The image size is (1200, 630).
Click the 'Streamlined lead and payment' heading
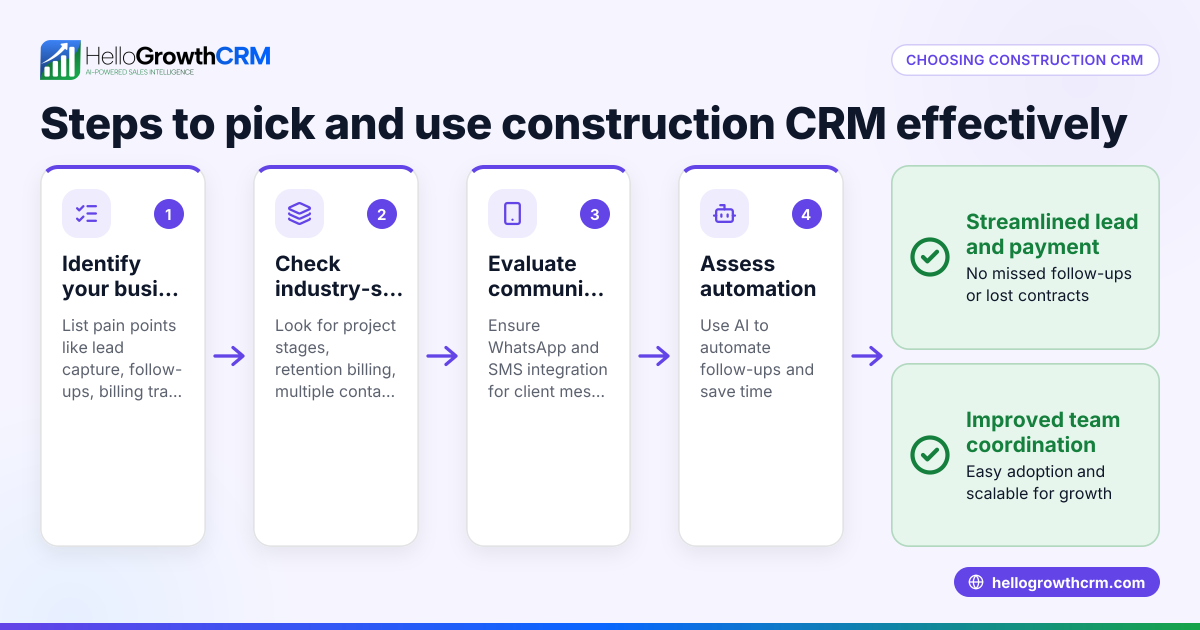(x=1052, y=234)
